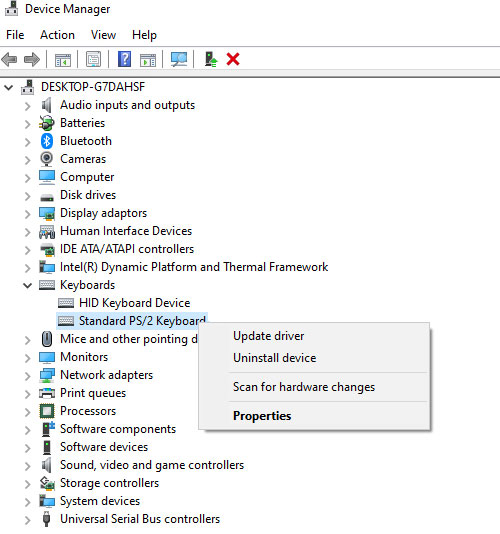Click the Cameras webcam icon
The width and height of the screenshot is (500, 534).
coord(47,159)
